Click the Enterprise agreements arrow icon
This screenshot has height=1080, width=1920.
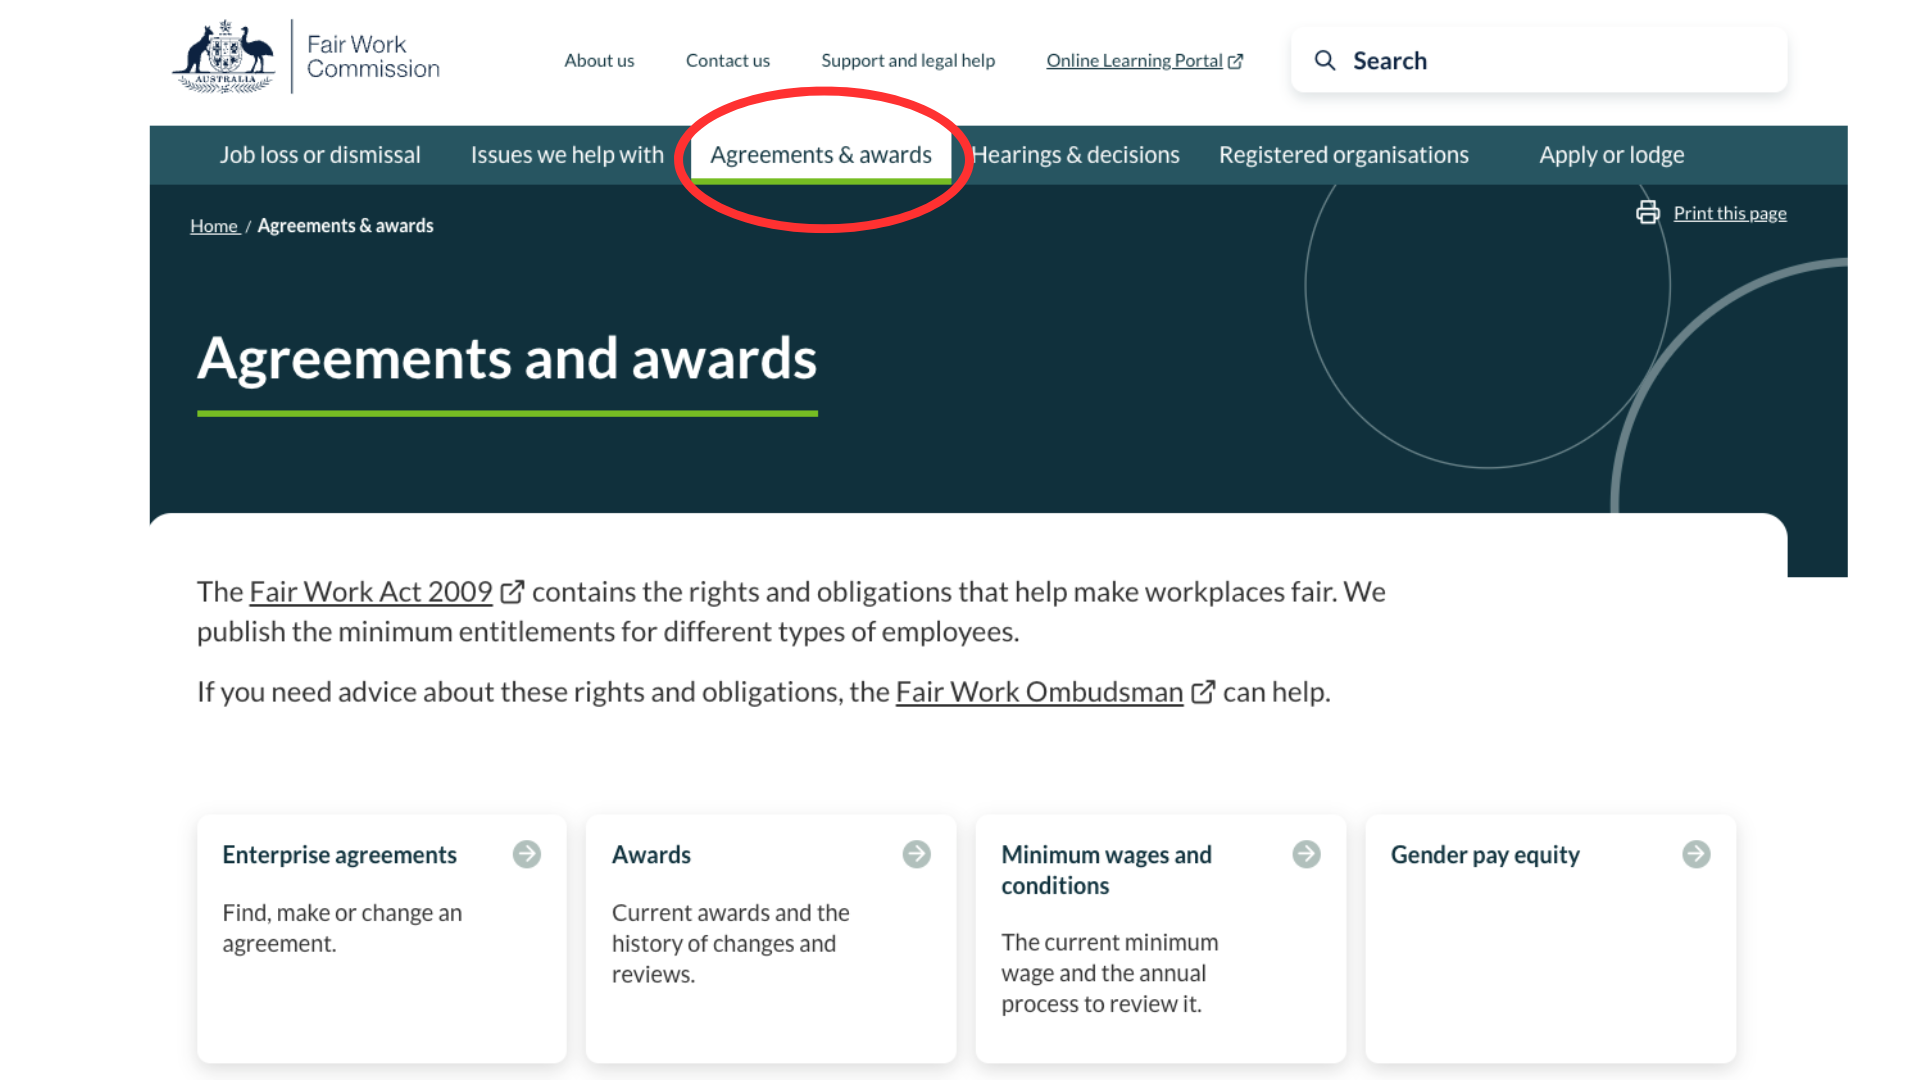pos(526,855)
